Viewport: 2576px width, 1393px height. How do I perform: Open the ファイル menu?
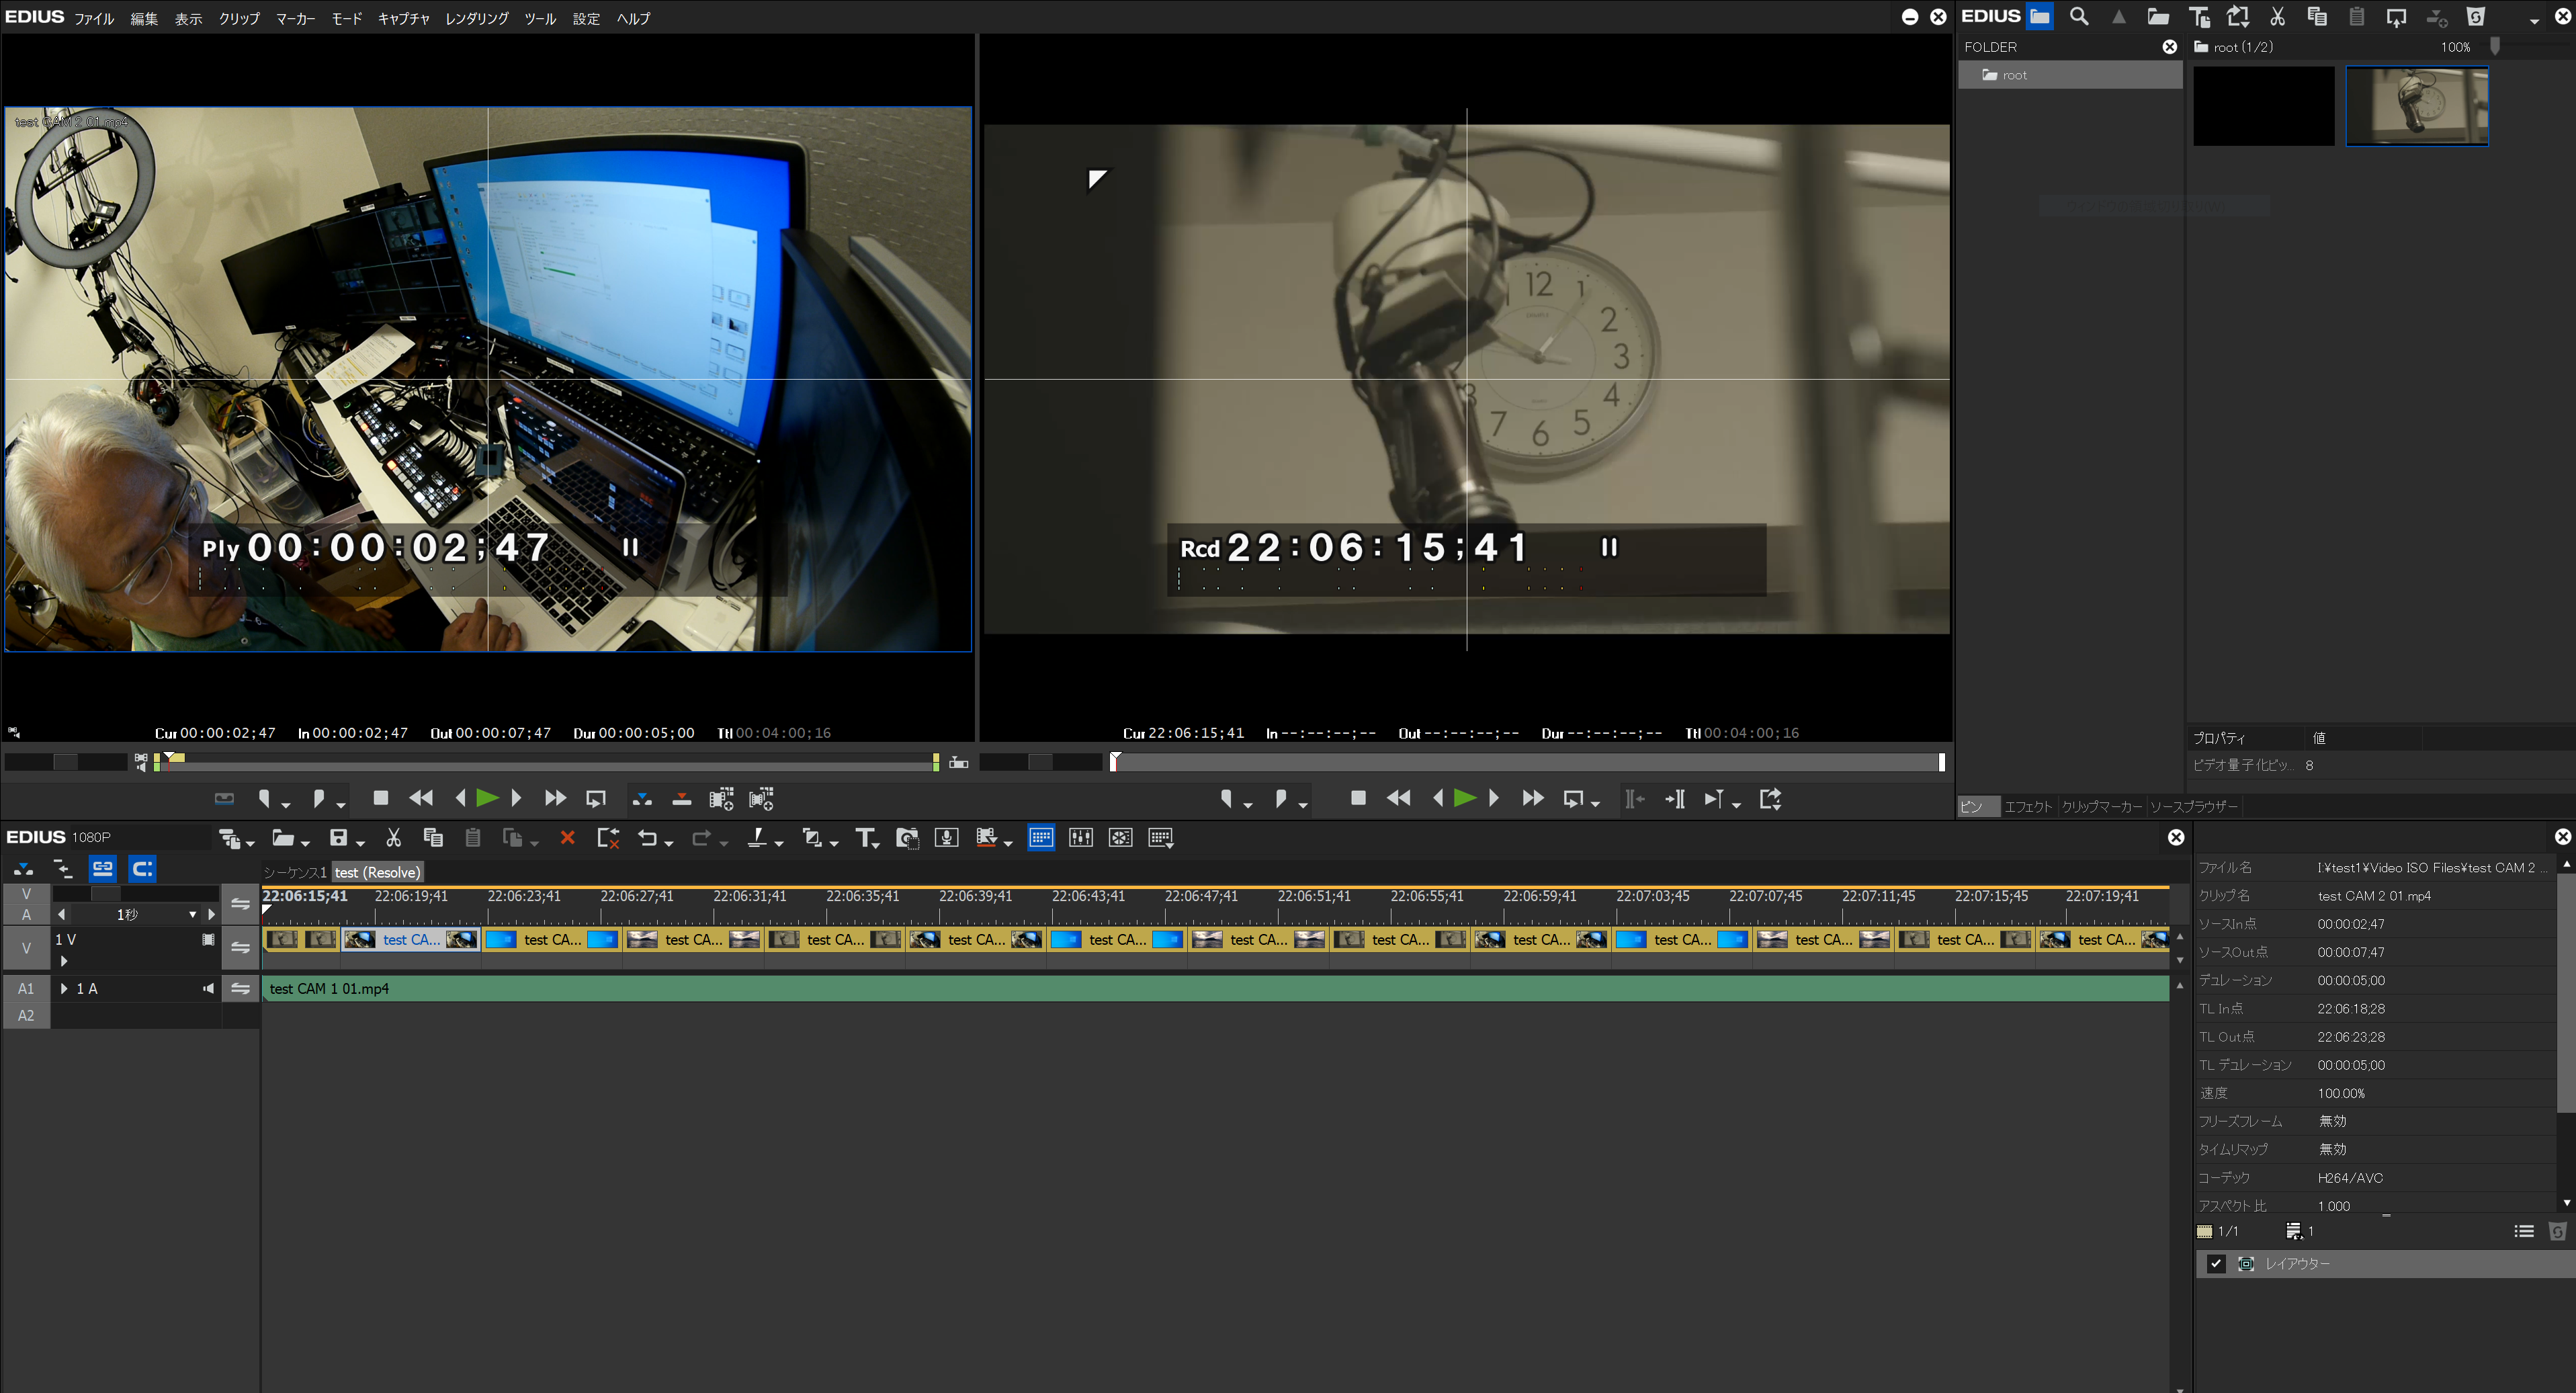94,19
